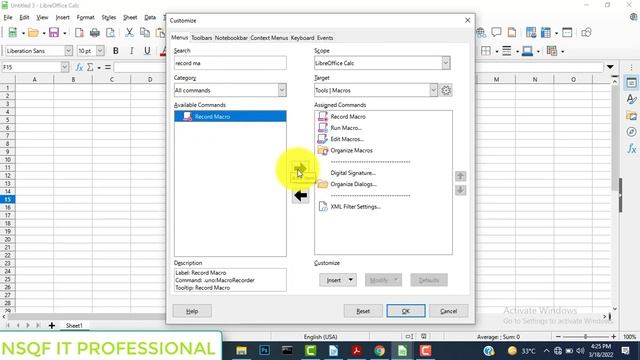
Task: Click the Reset button
Action: [x=363, y=311]
